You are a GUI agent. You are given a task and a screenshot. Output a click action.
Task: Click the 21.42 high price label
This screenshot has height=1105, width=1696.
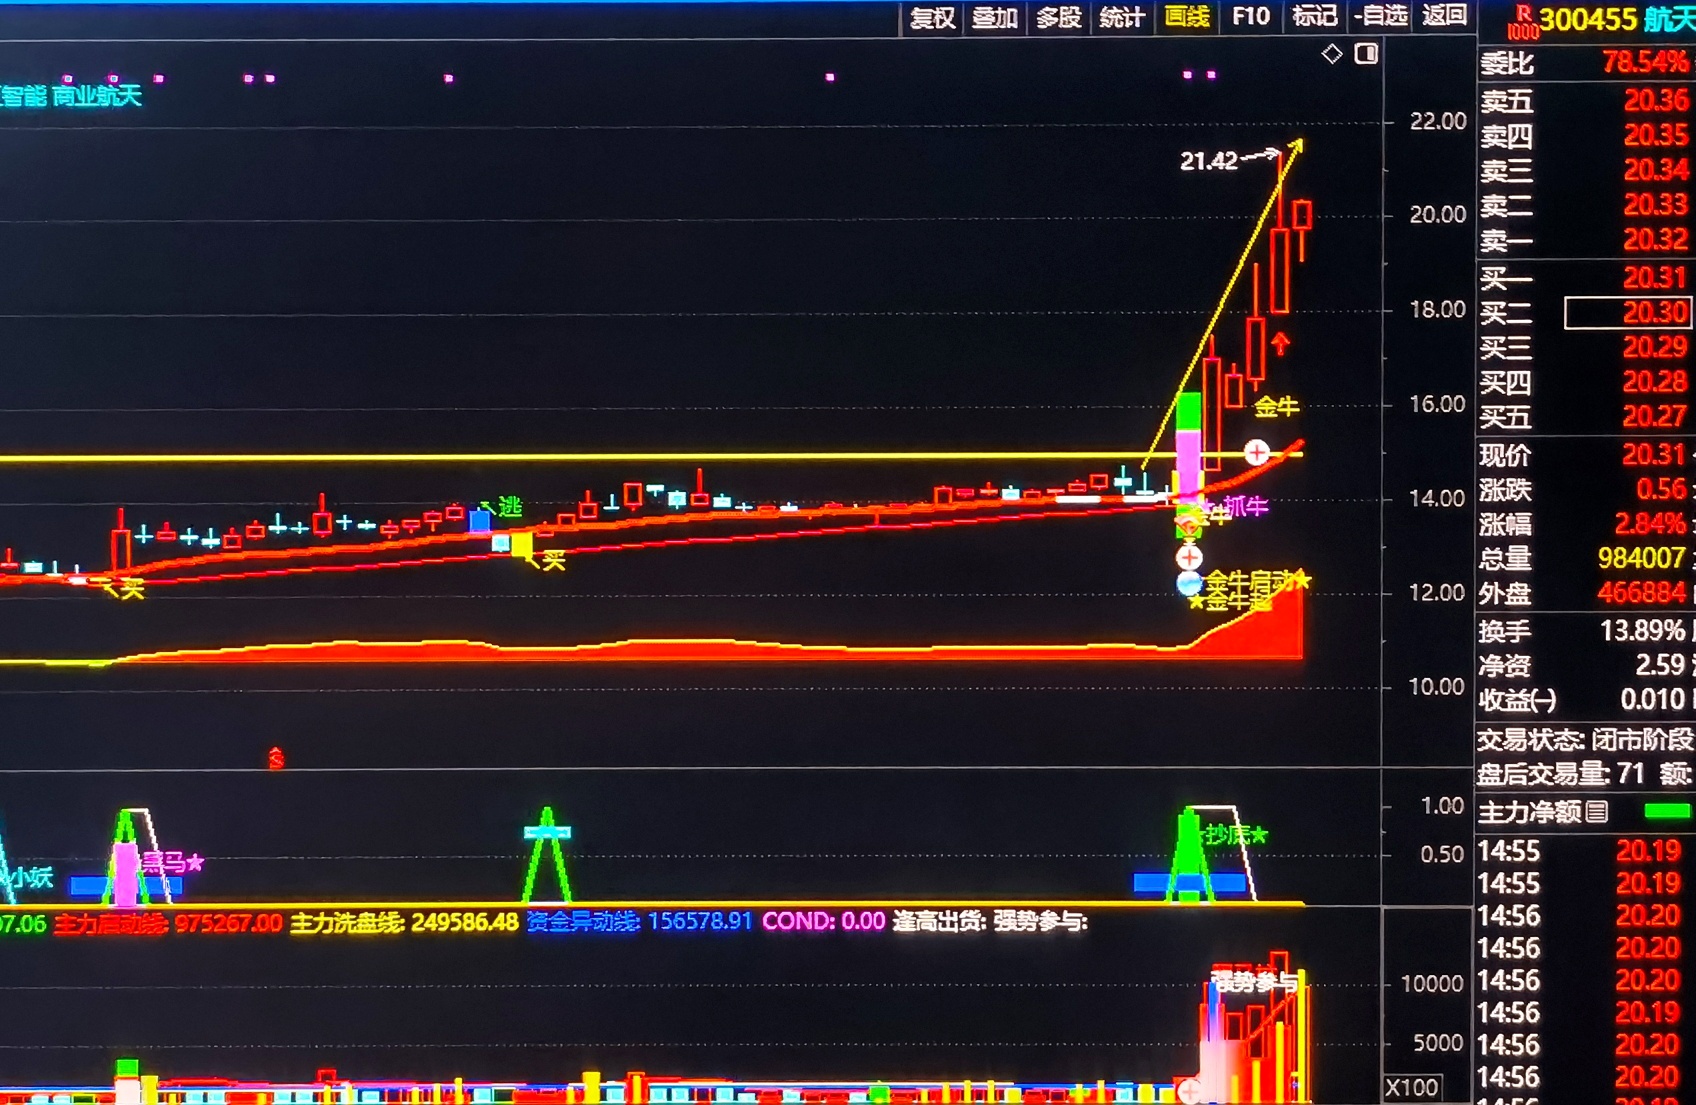[1209, 161]
